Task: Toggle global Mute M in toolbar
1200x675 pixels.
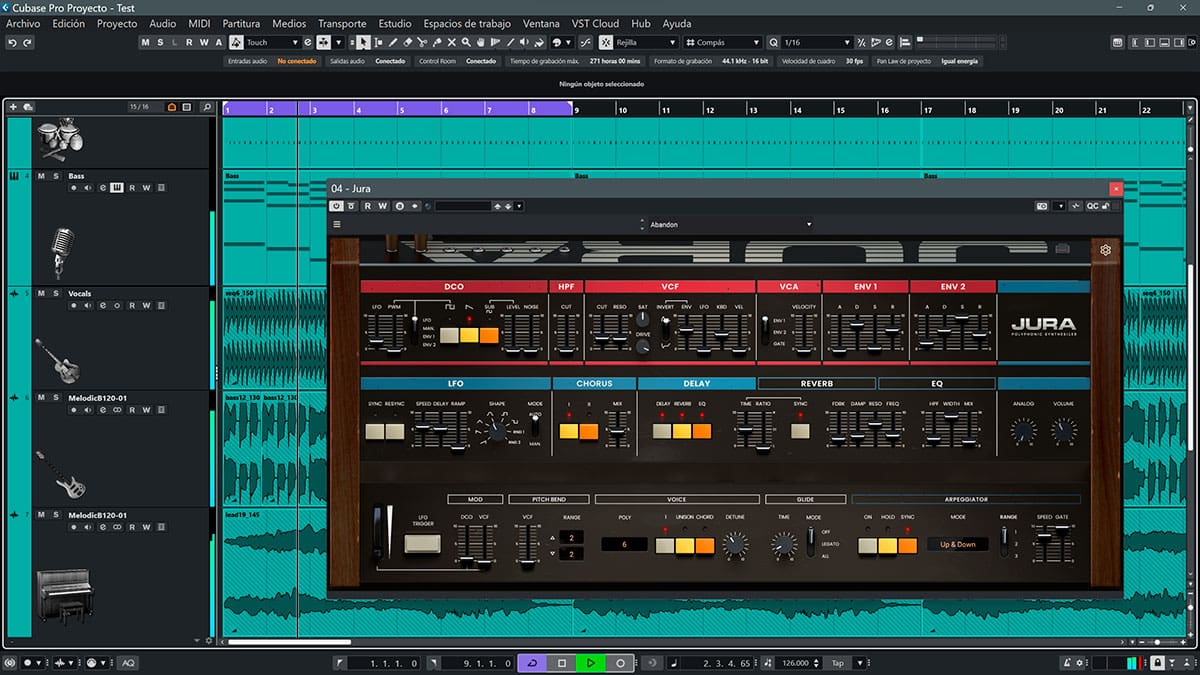Action: click(x=145, y=42)
